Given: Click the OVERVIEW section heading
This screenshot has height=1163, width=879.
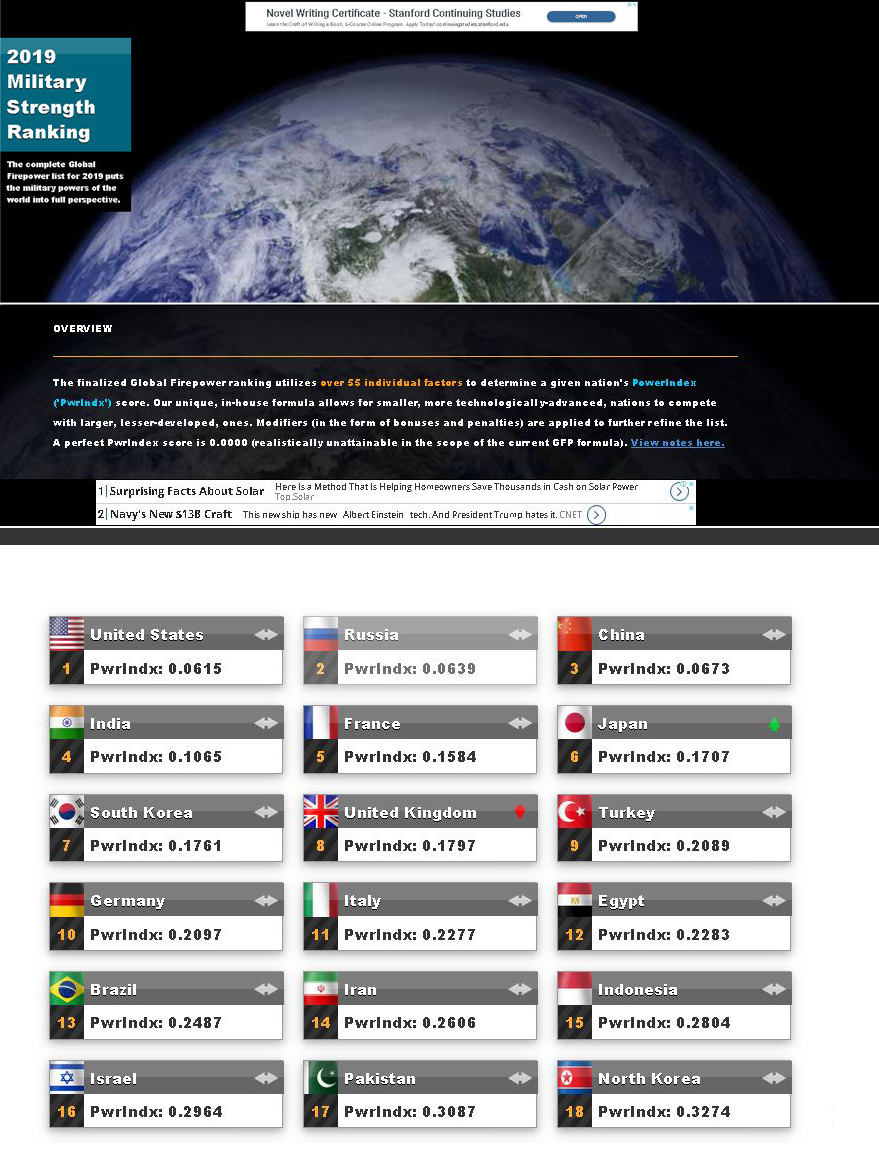Looking at the screenshot, I should click(82, 329).
